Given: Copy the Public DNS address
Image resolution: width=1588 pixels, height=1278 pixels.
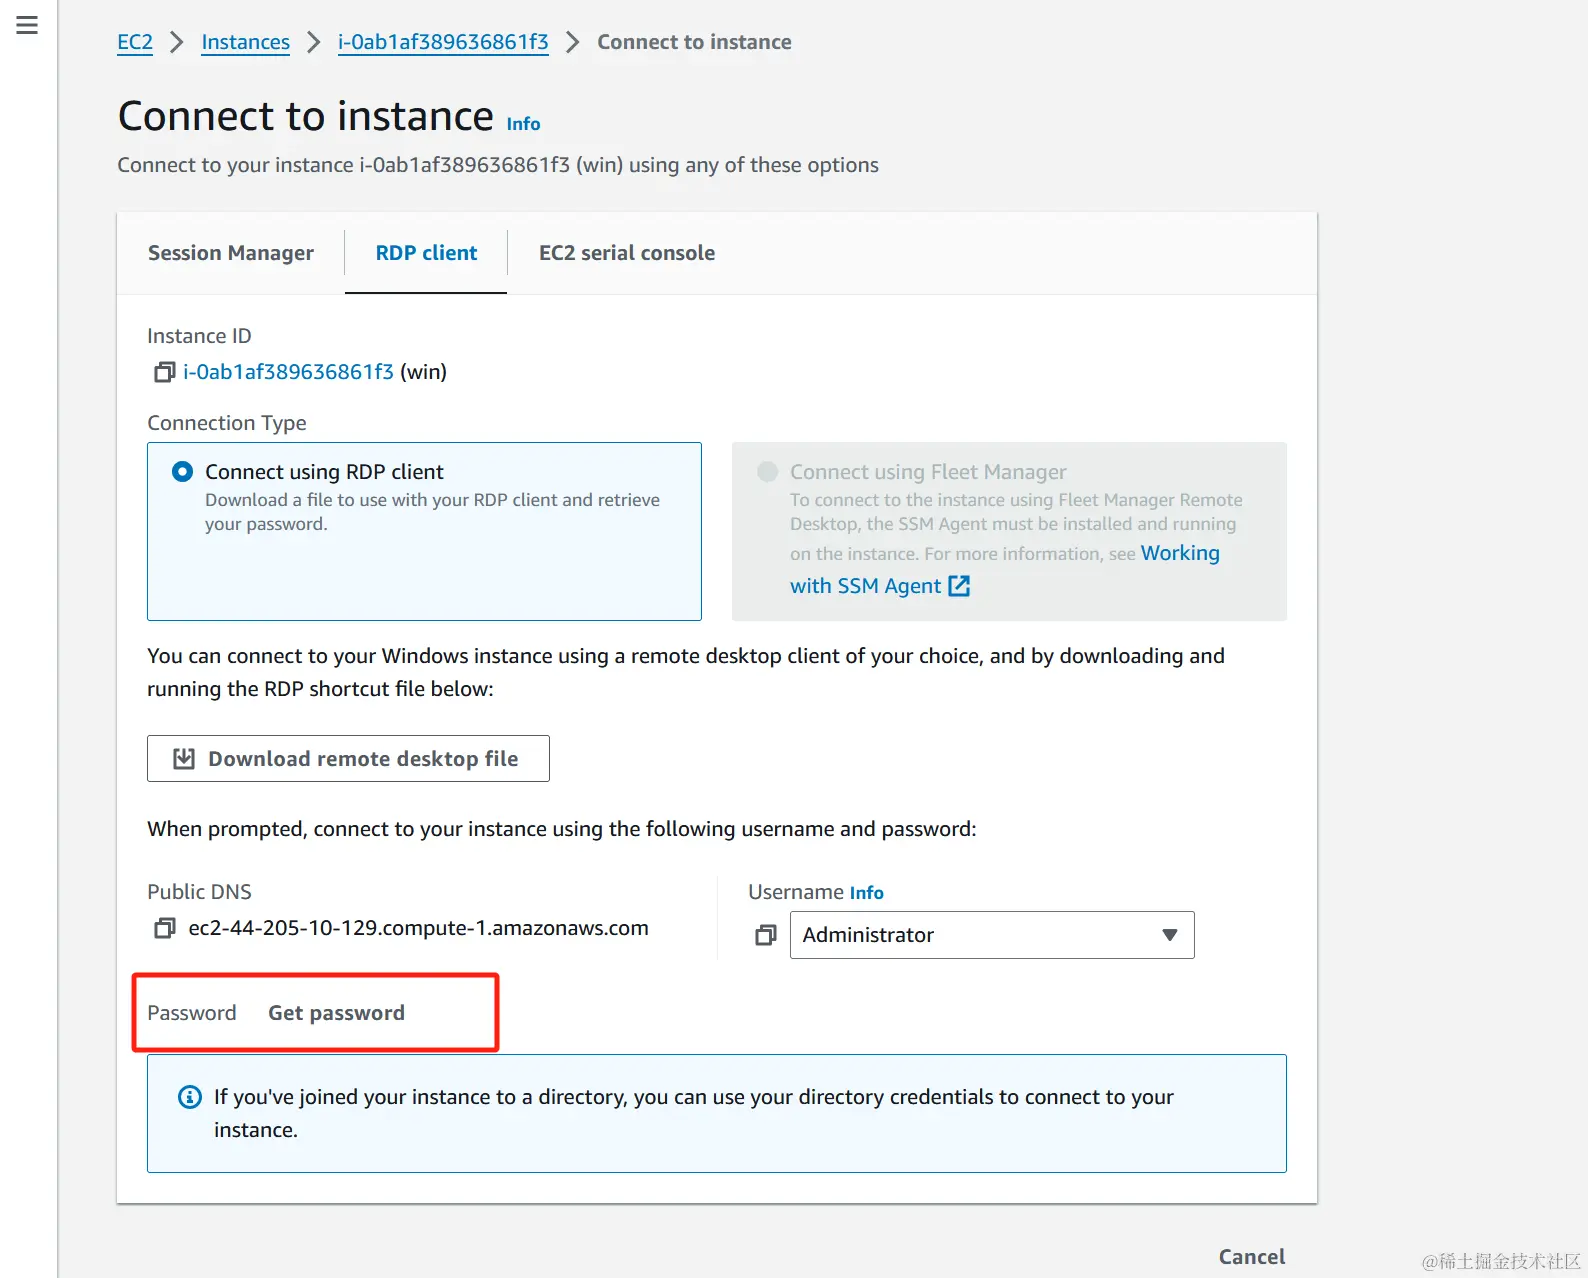Looking at the screenshot, I should coord(164,928).
